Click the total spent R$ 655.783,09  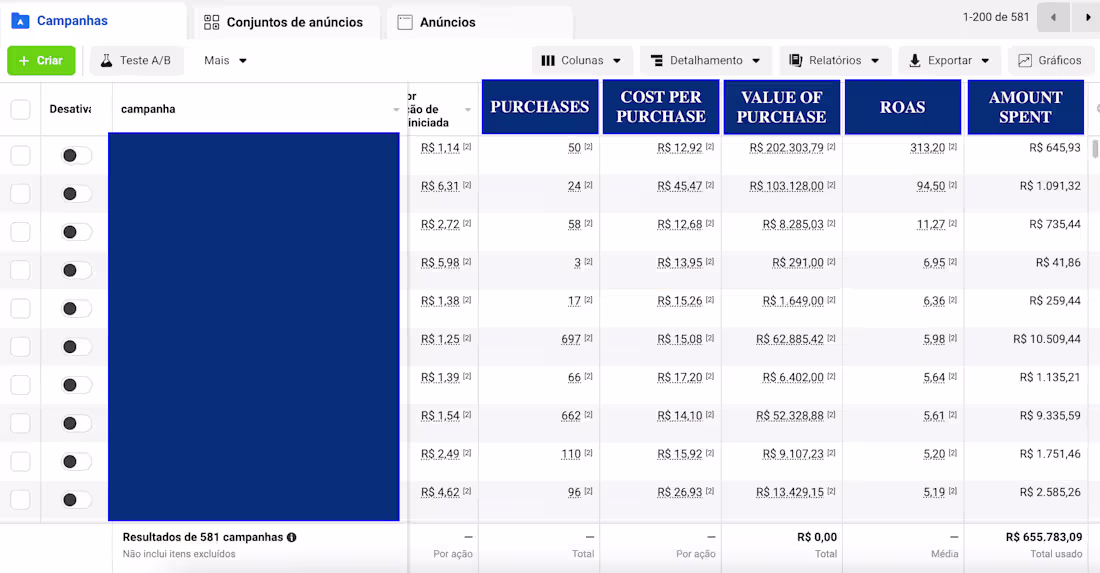(x=1044, y=537)
